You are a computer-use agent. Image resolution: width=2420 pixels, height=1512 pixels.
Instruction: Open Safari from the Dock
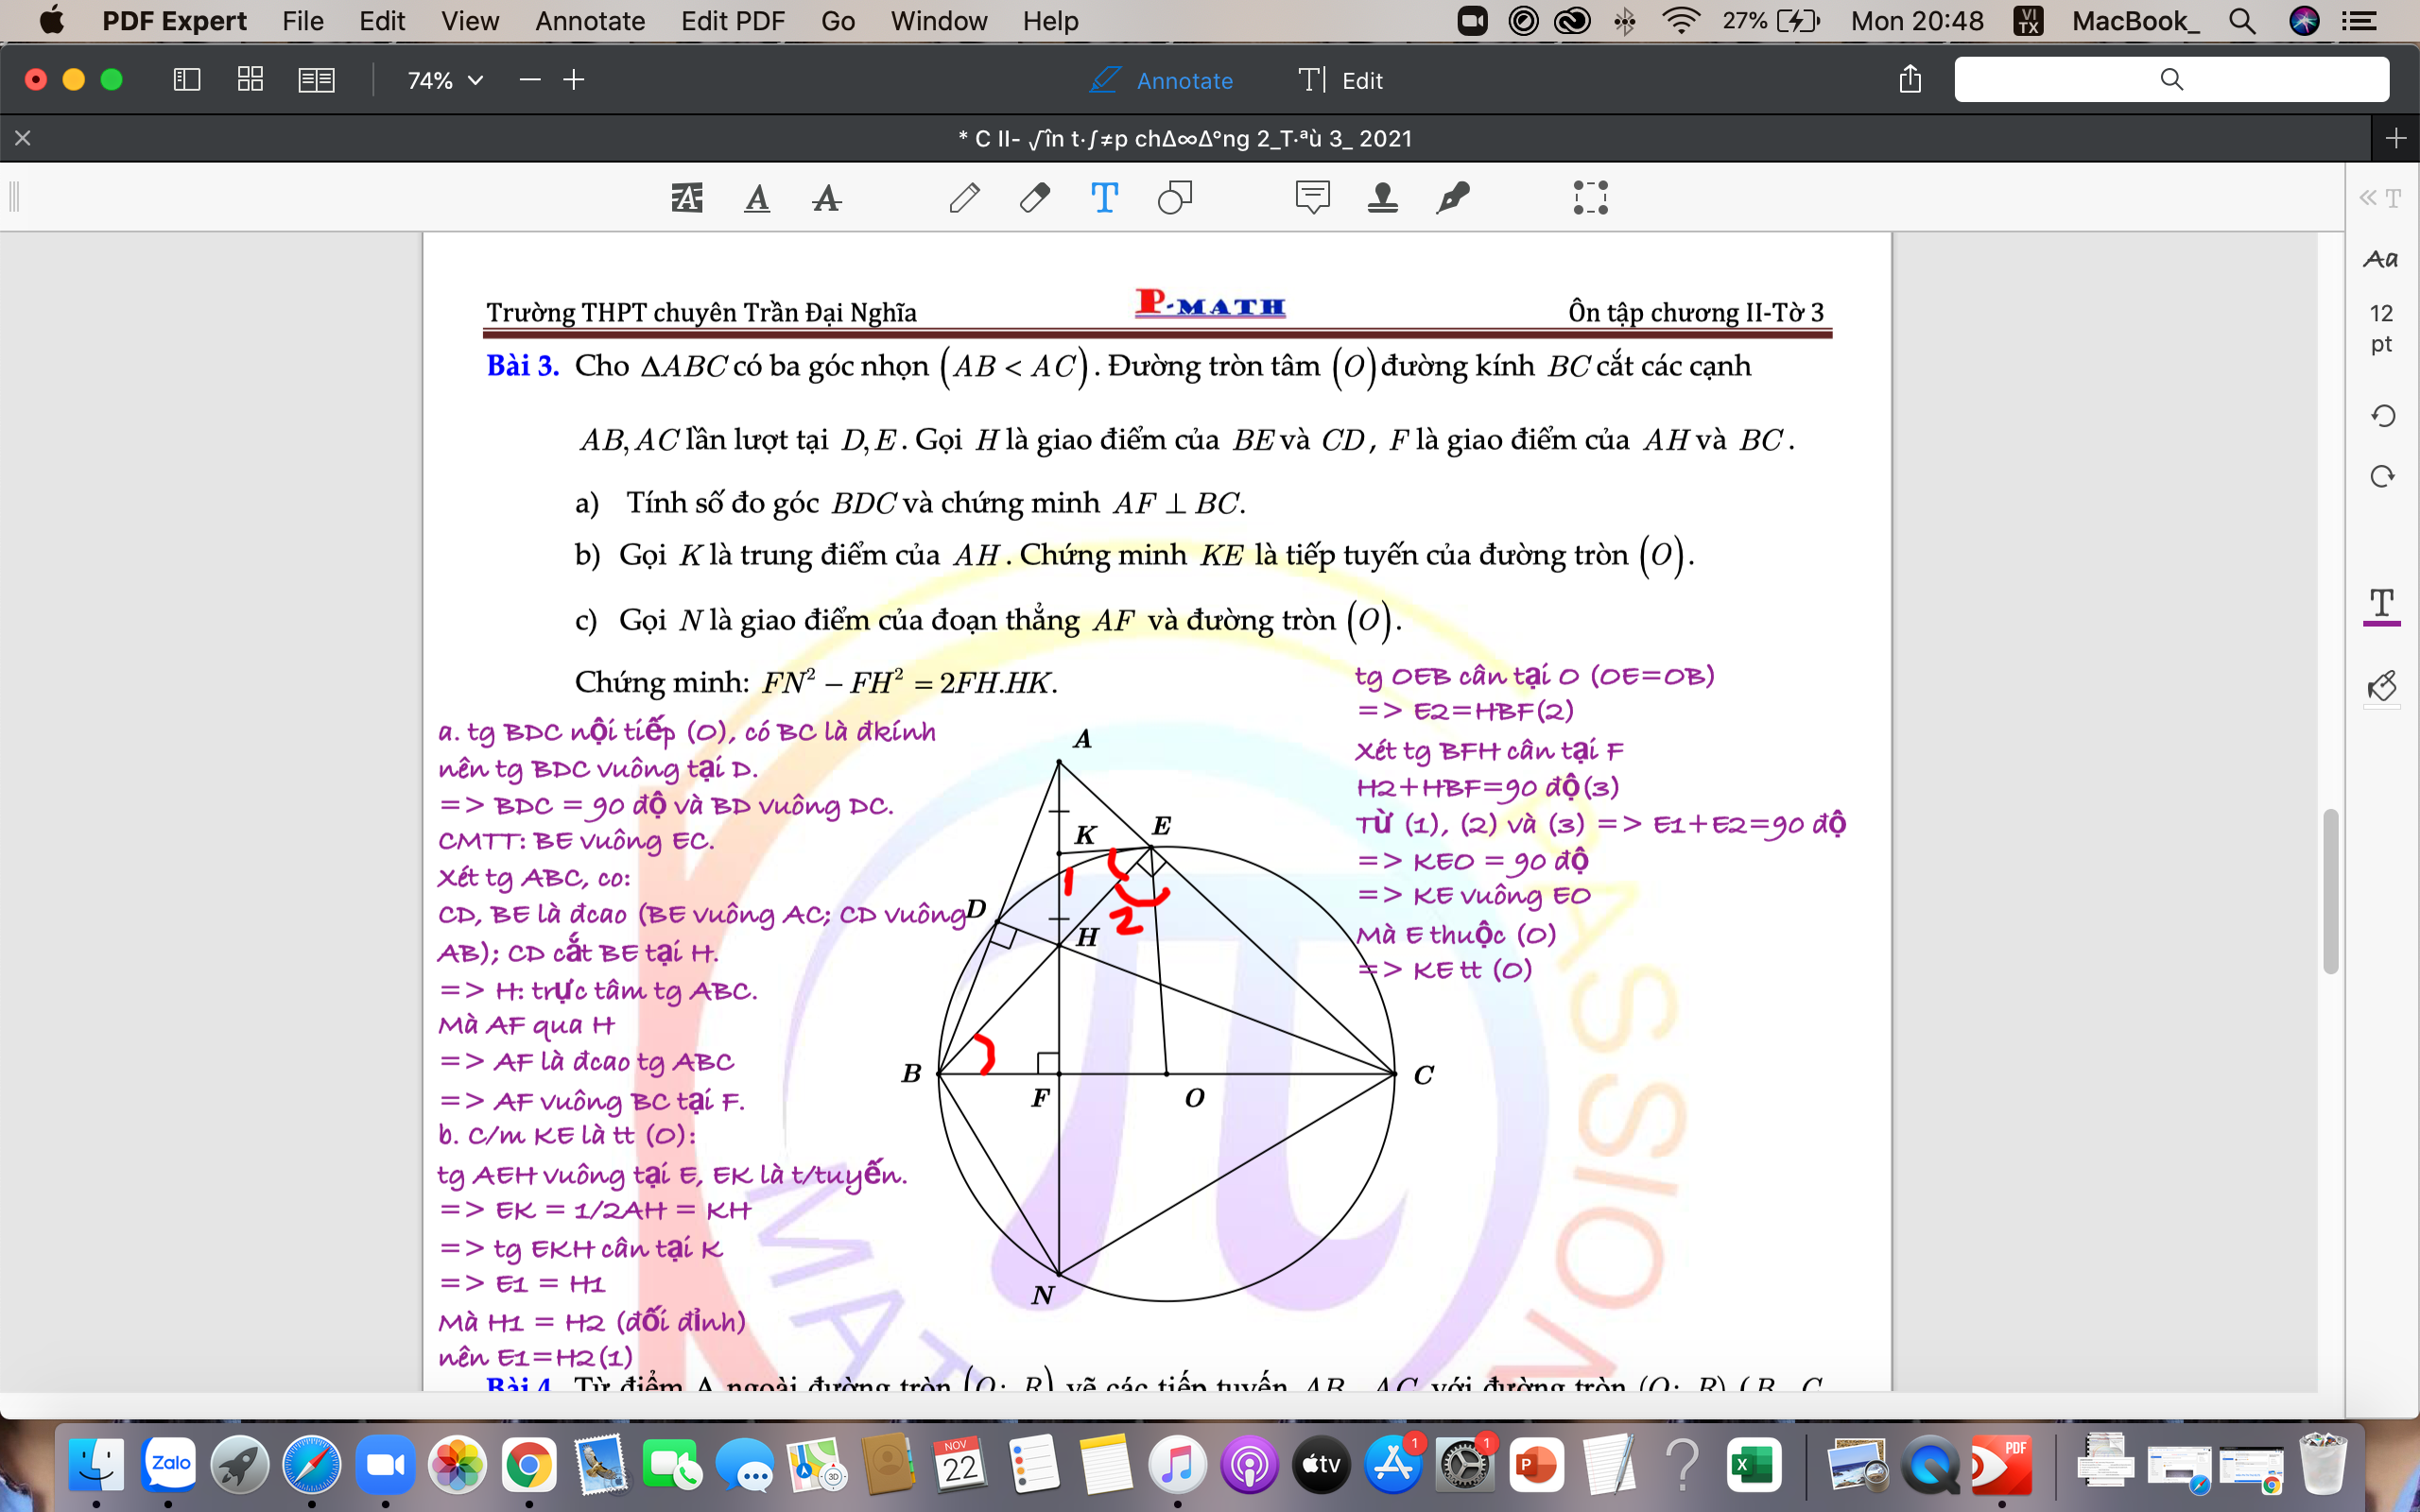click(312, 1465)
